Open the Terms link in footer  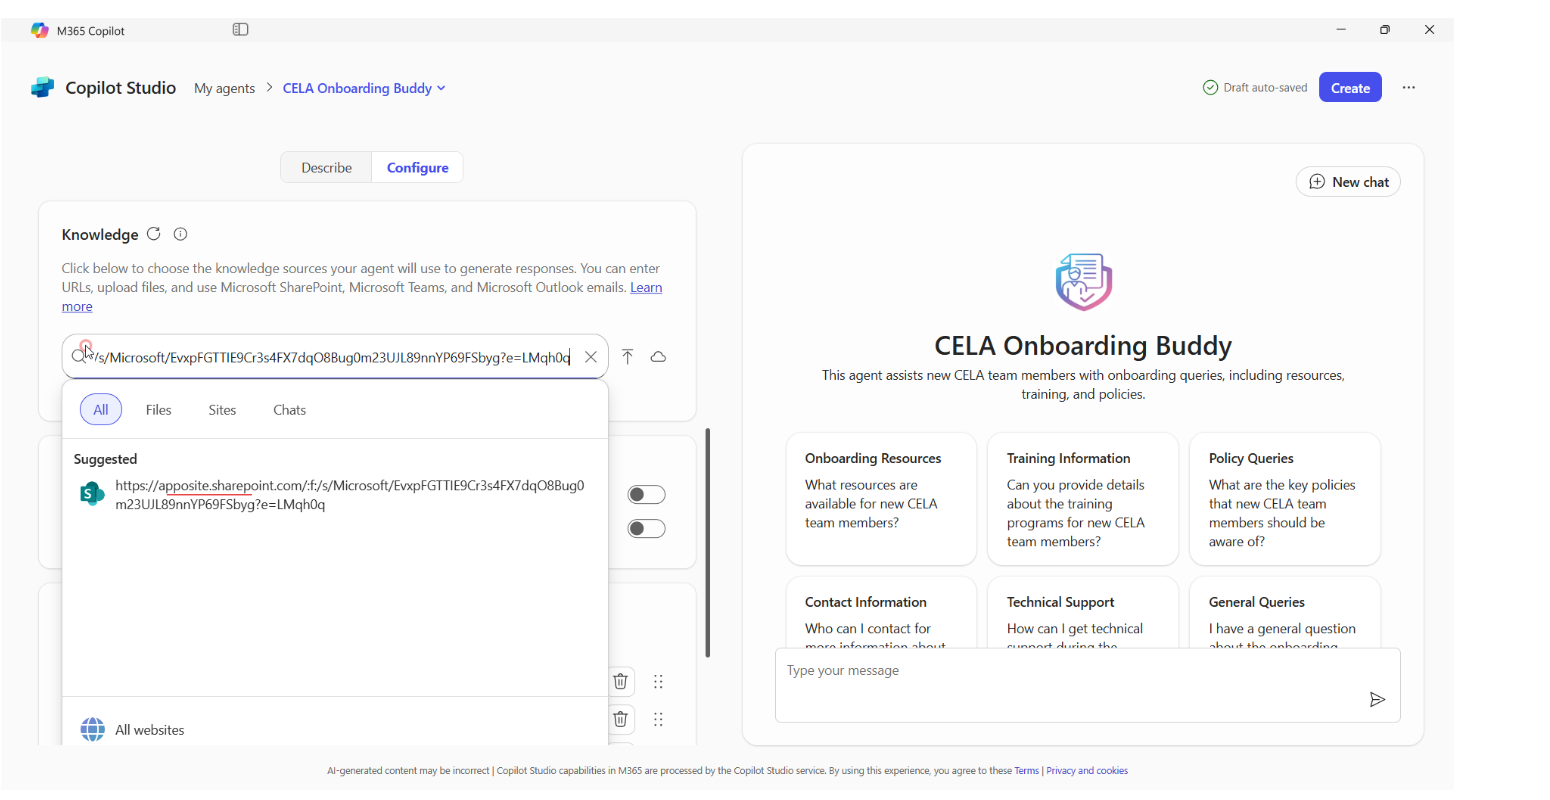[x=1026, y=771]
